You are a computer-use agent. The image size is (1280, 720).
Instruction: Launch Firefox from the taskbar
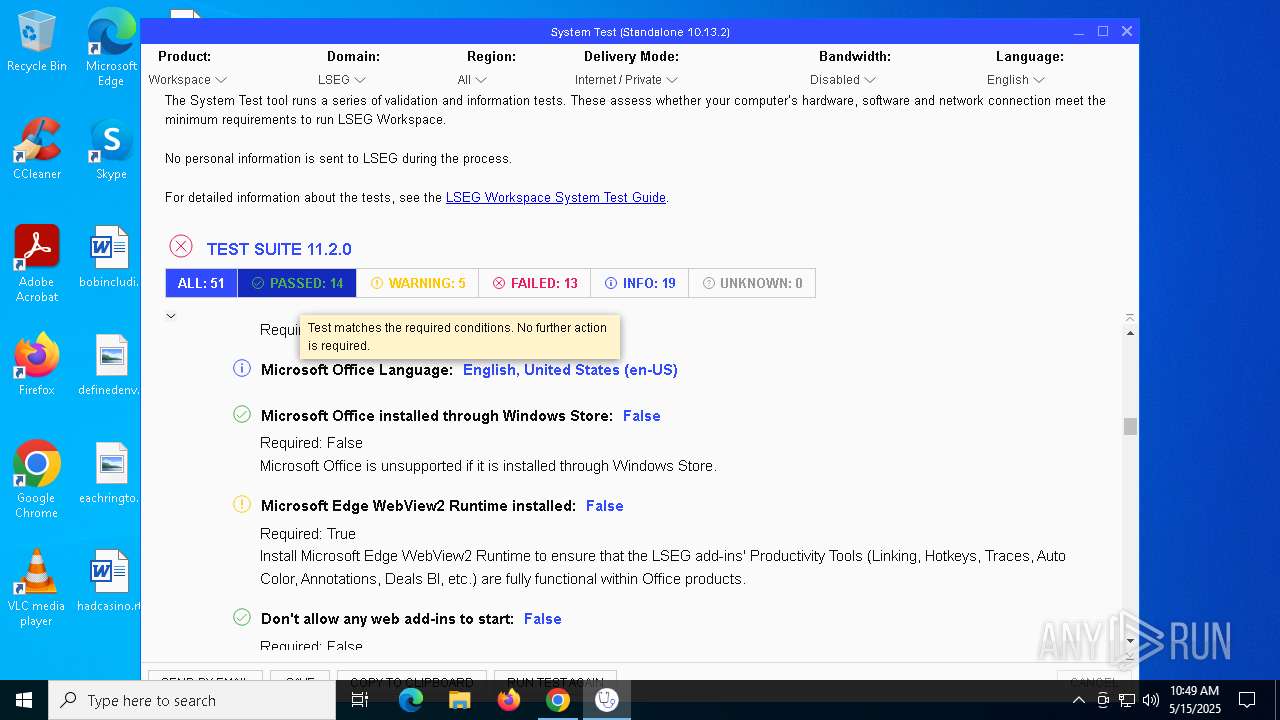[509, 700]
